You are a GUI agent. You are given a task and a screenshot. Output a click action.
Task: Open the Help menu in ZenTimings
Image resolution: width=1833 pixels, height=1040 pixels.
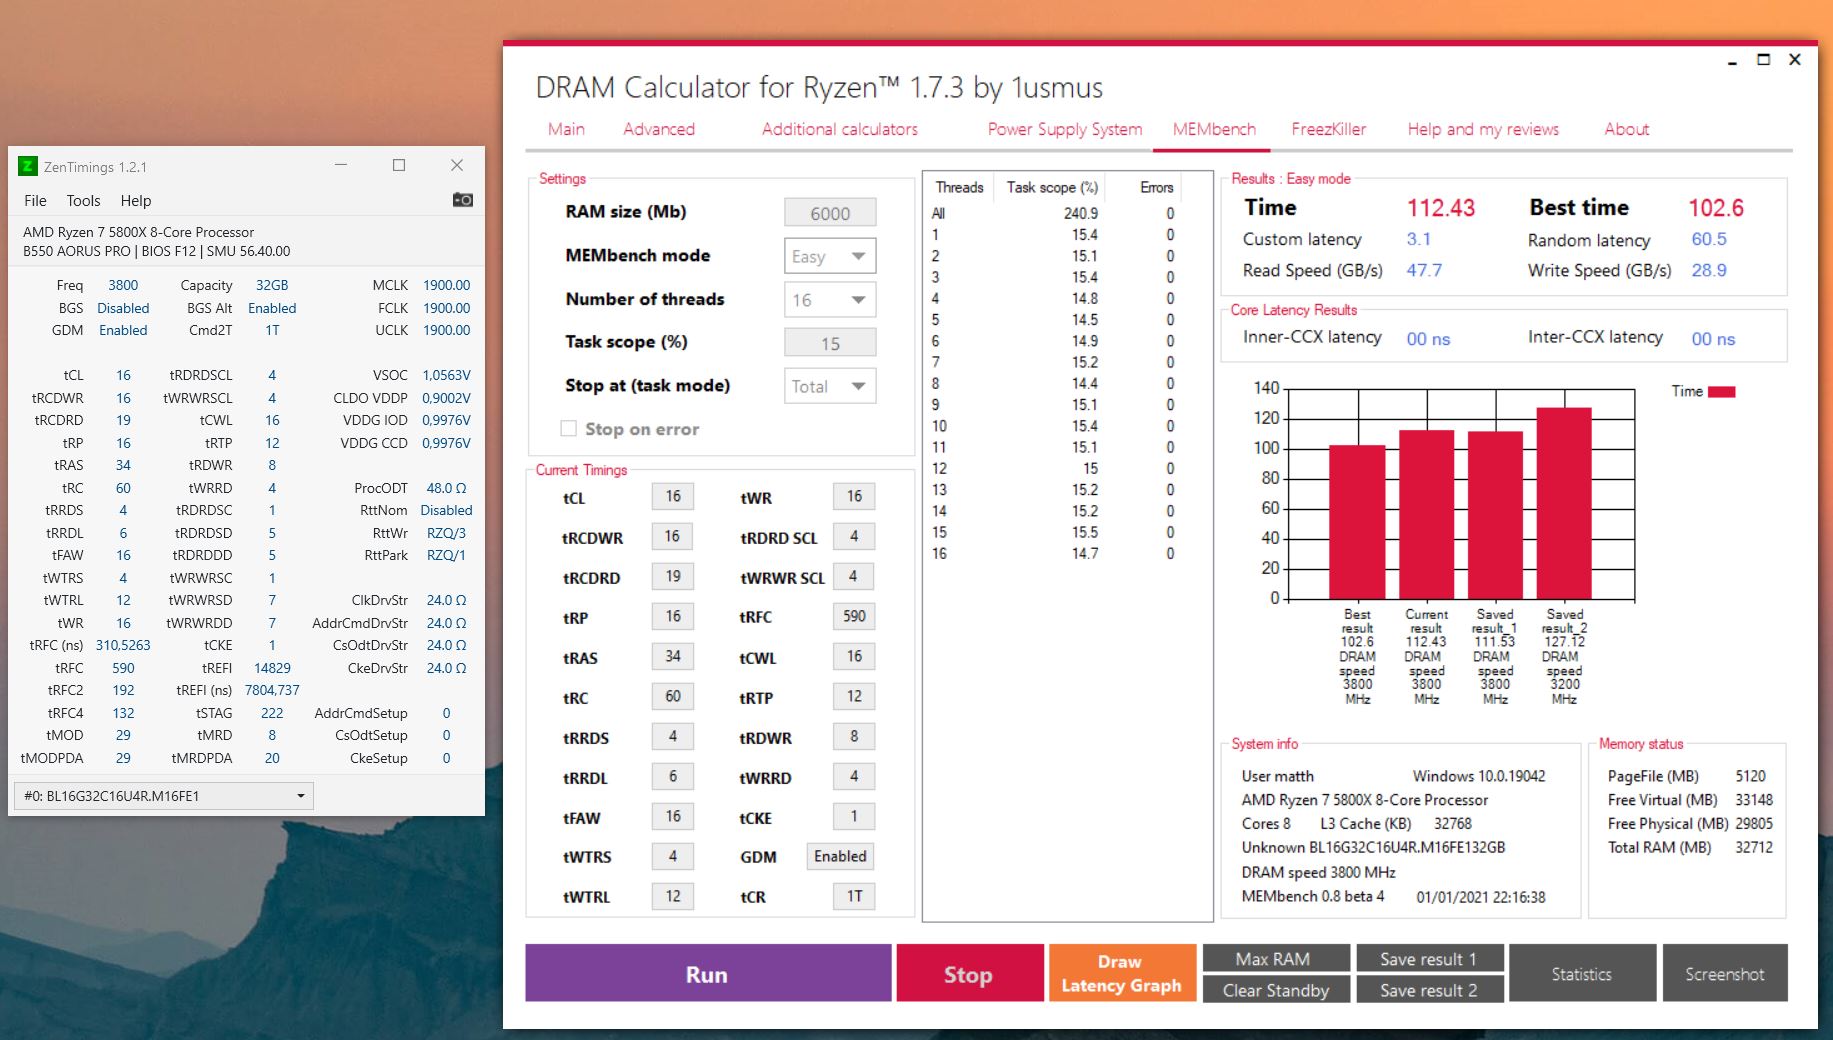(136, 200)
